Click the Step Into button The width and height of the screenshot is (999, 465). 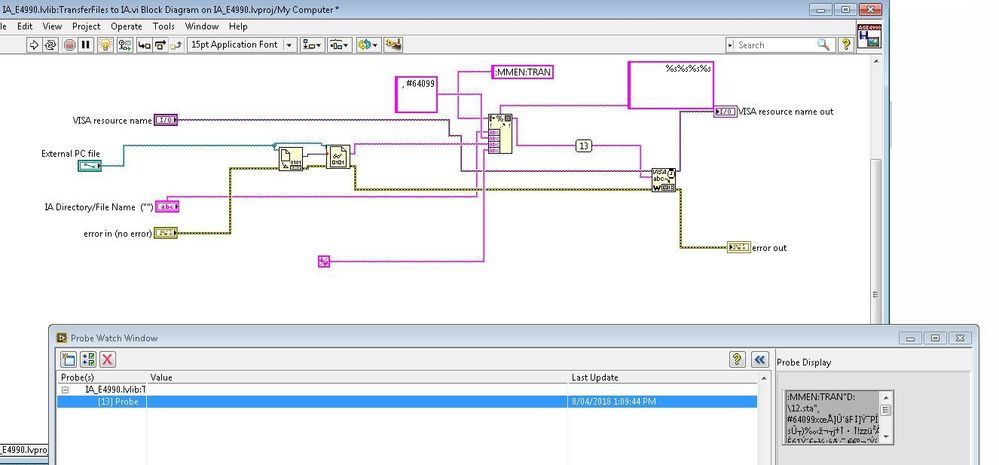coord(145,45)
